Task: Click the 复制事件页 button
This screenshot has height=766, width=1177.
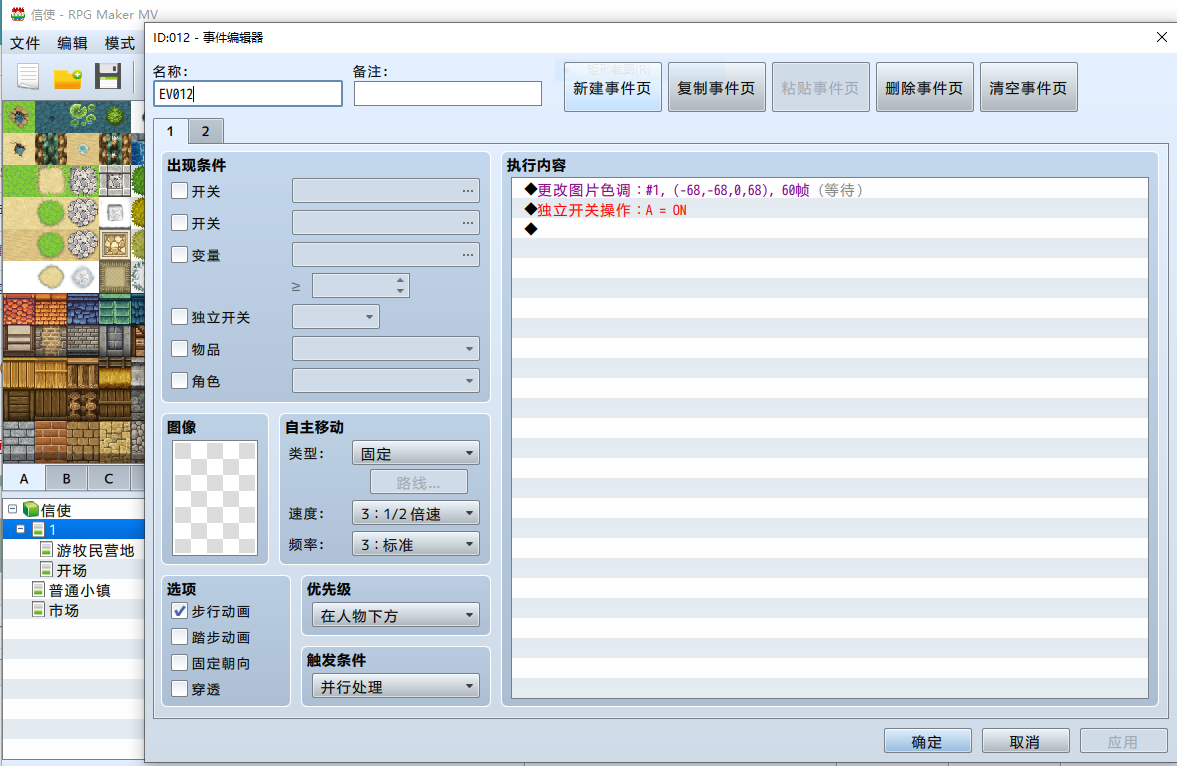Action: coord(717,88)
